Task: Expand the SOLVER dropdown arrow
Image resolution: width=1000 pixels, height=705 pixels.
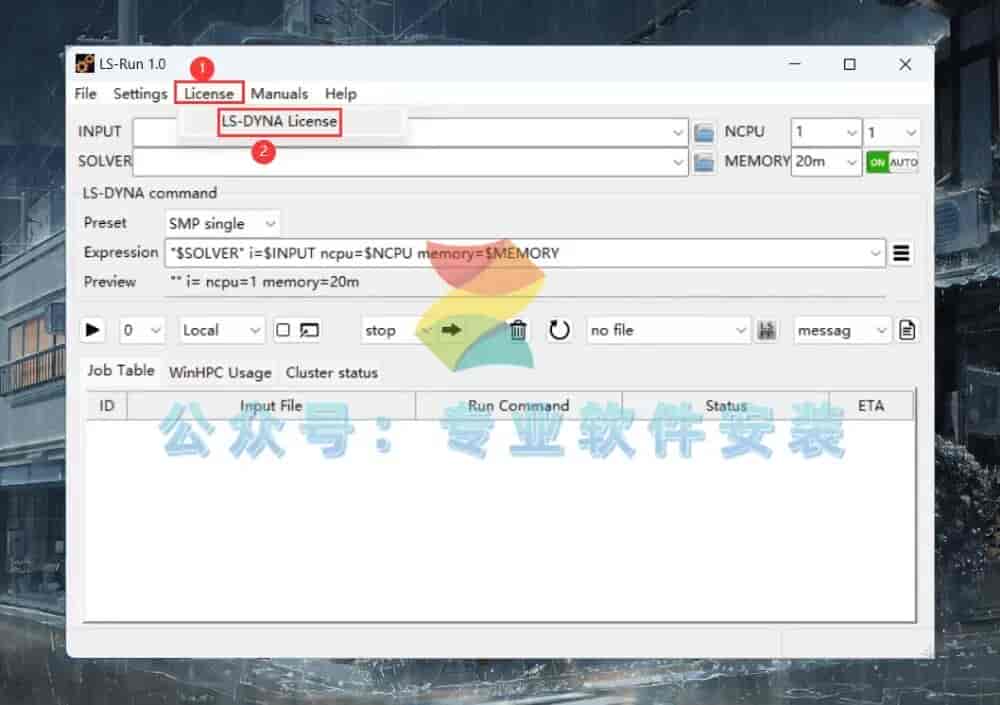Action: pyautogui.click(x=677, y=162)
